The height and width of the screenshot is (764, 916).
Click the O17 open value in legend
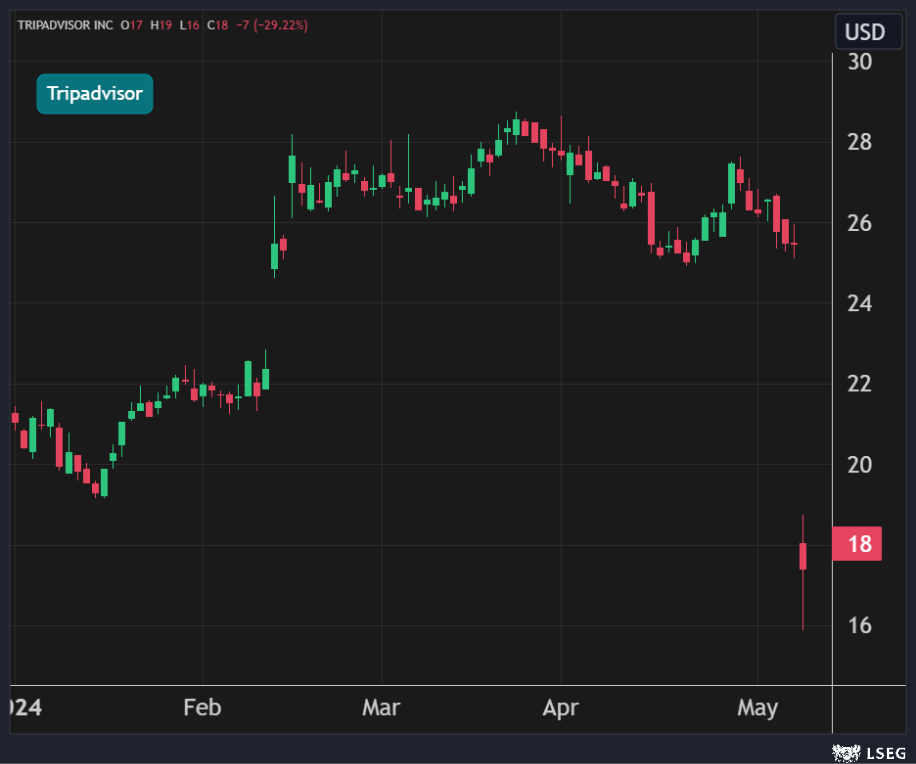point(132,25)
